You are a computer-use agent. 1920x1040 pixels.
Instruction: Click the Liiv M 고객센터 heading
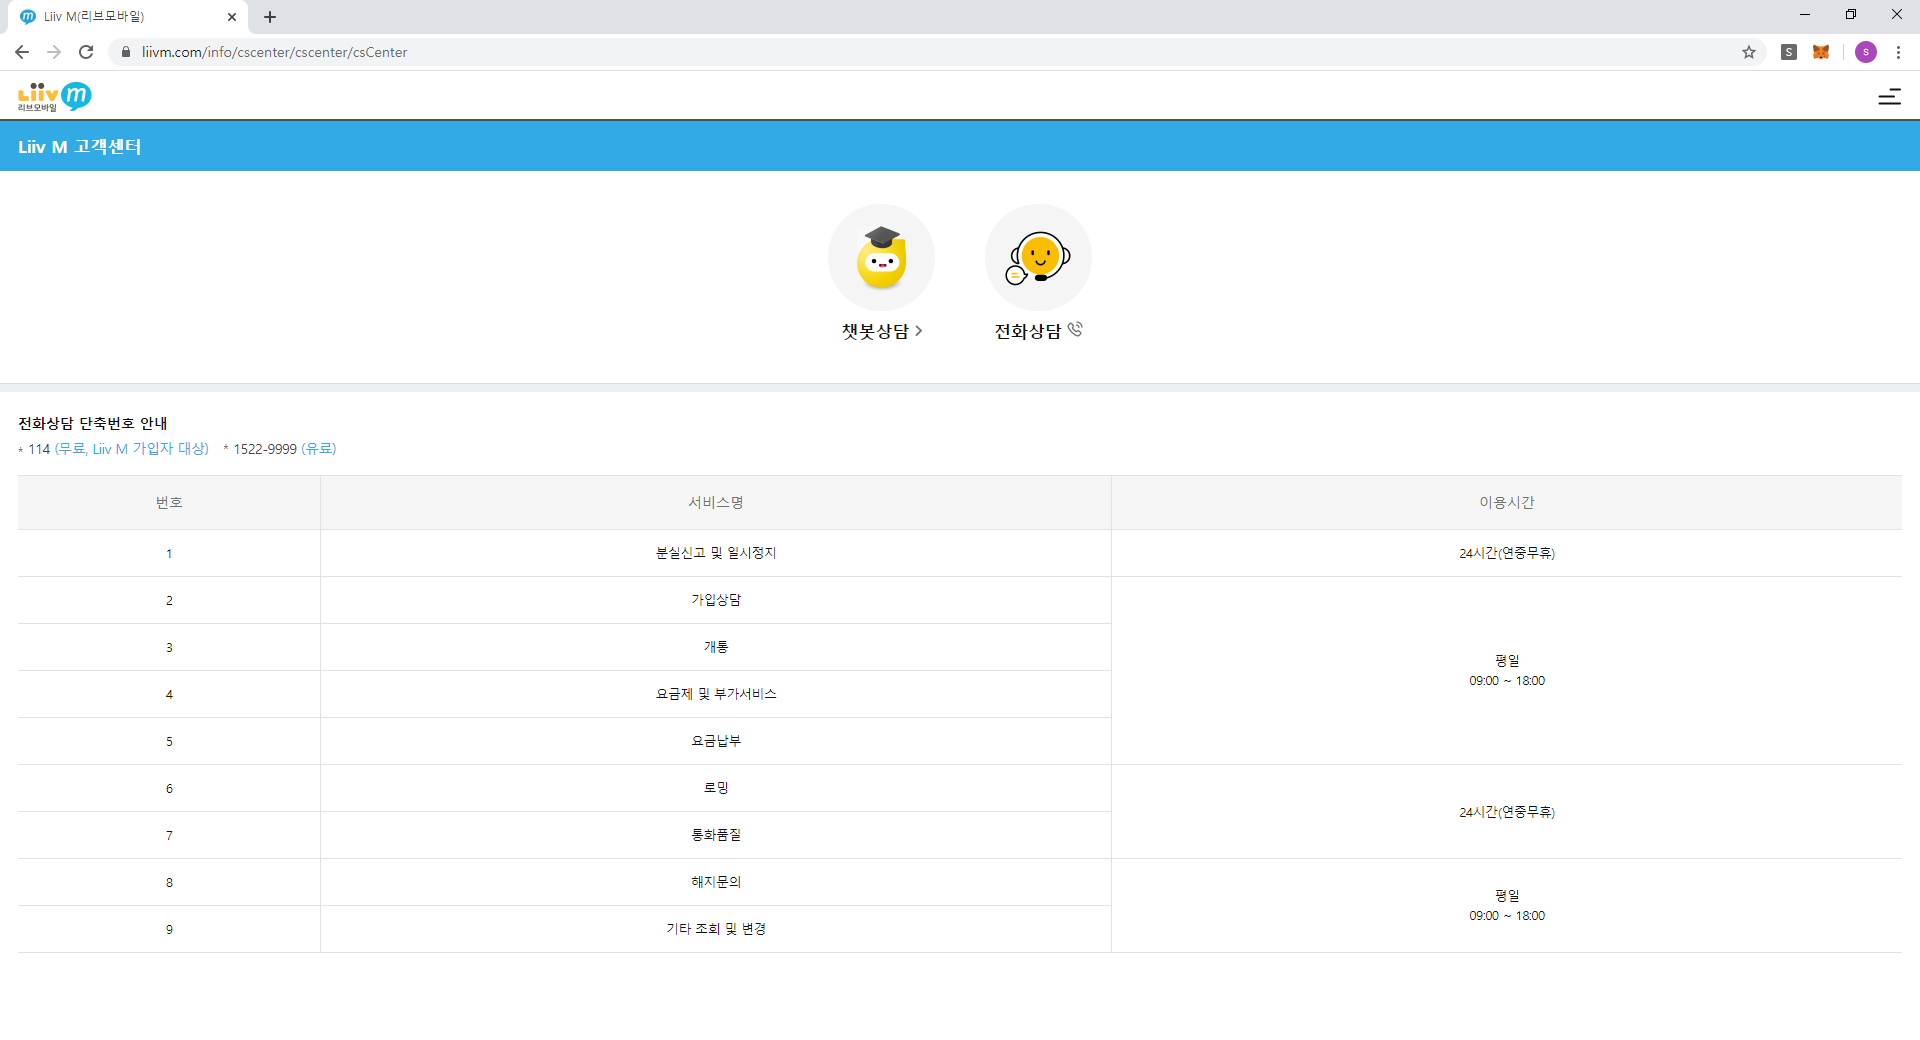[80, 147]
